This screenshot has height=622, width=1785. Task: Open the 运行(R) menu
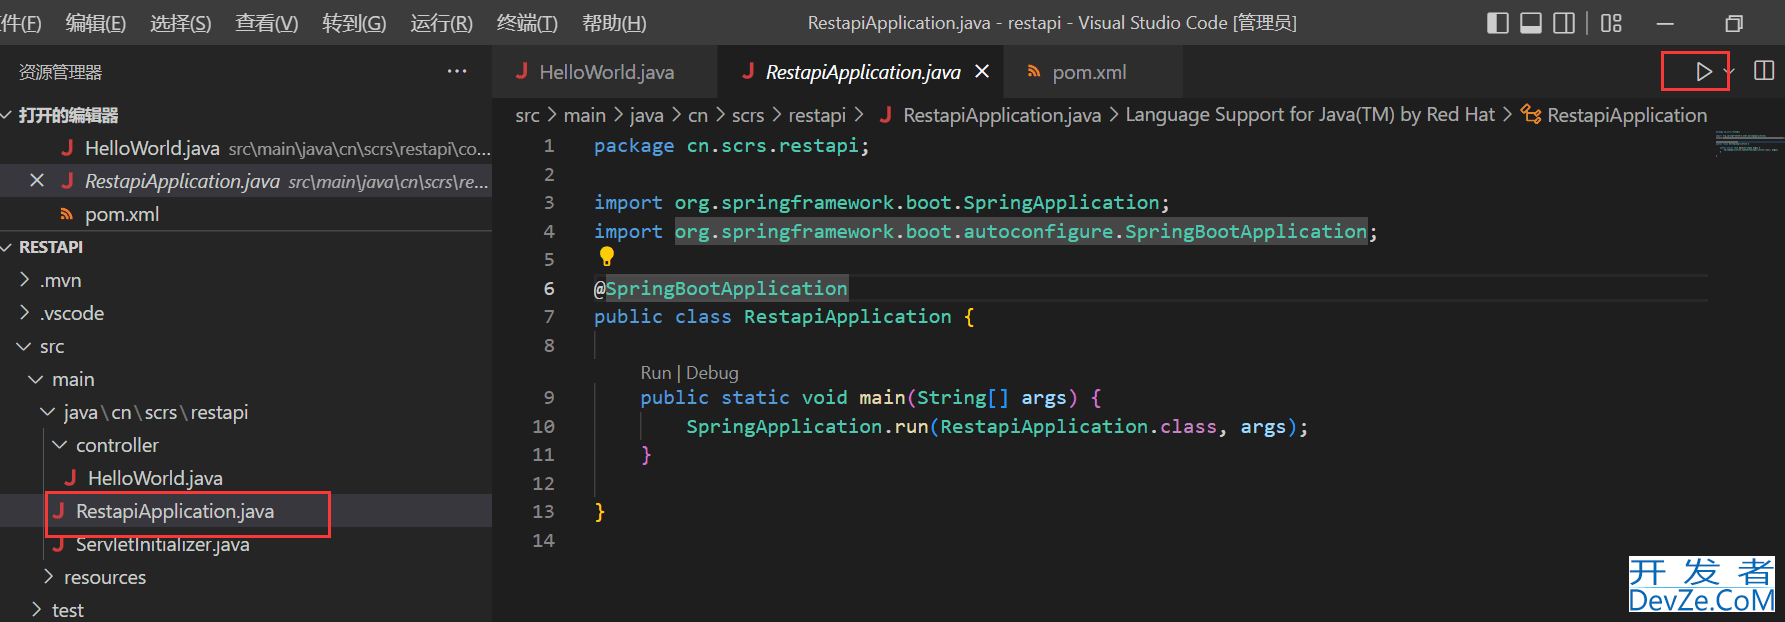tap(441, 23)
